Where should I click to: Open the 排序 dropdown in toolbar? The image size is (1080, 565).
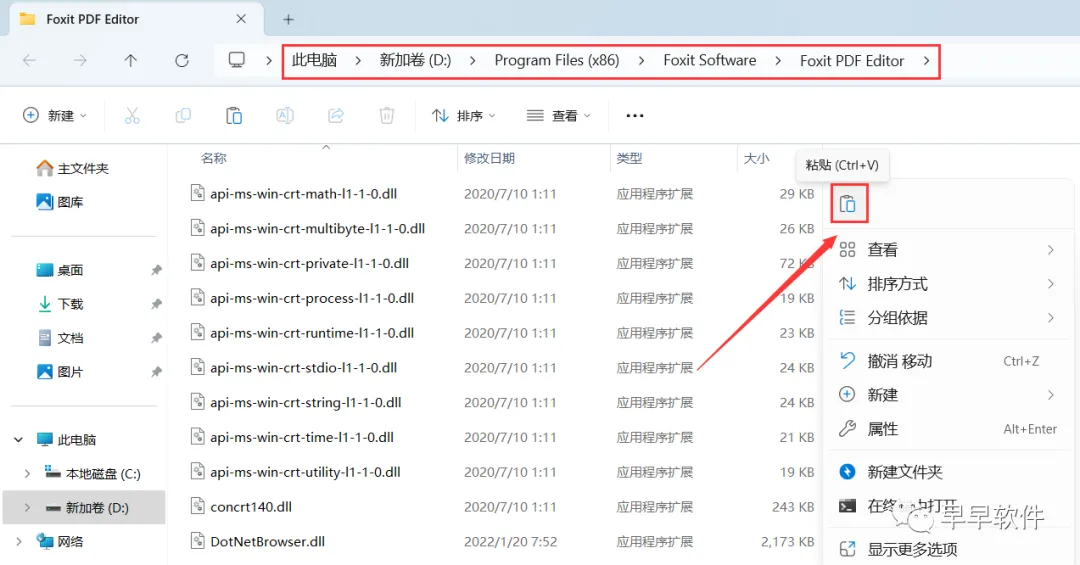[x=464, y=115]
